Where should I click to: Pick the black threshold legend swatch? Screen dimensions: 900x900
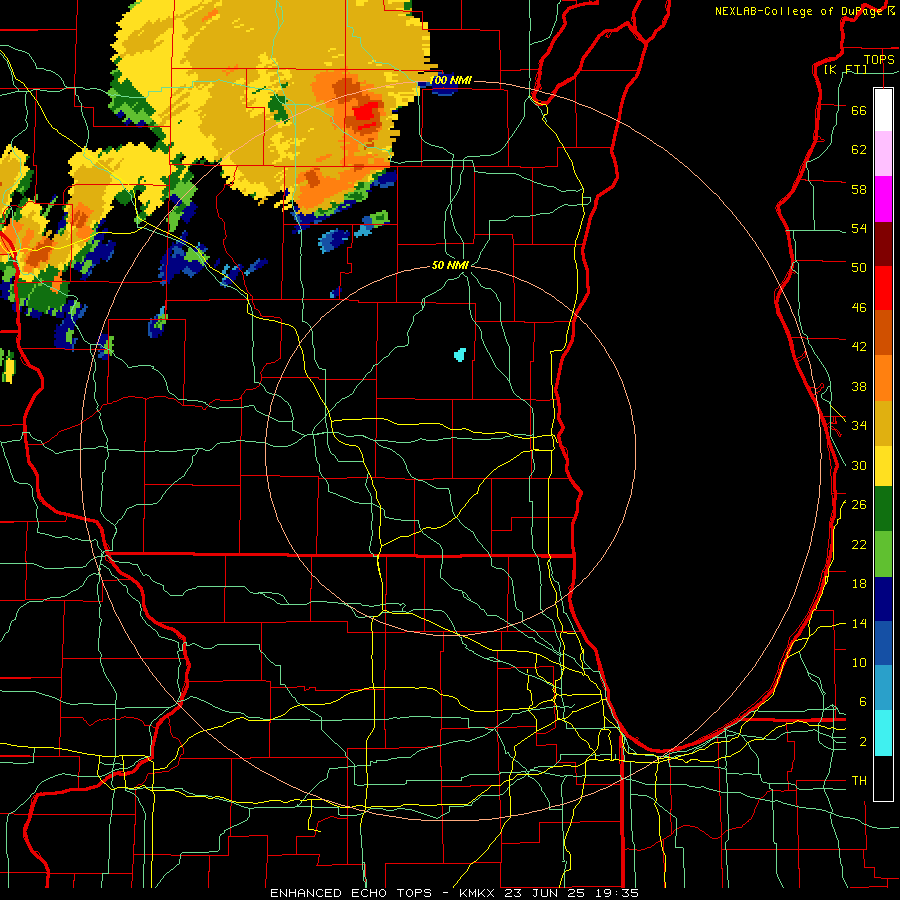(x=883, y=778)
